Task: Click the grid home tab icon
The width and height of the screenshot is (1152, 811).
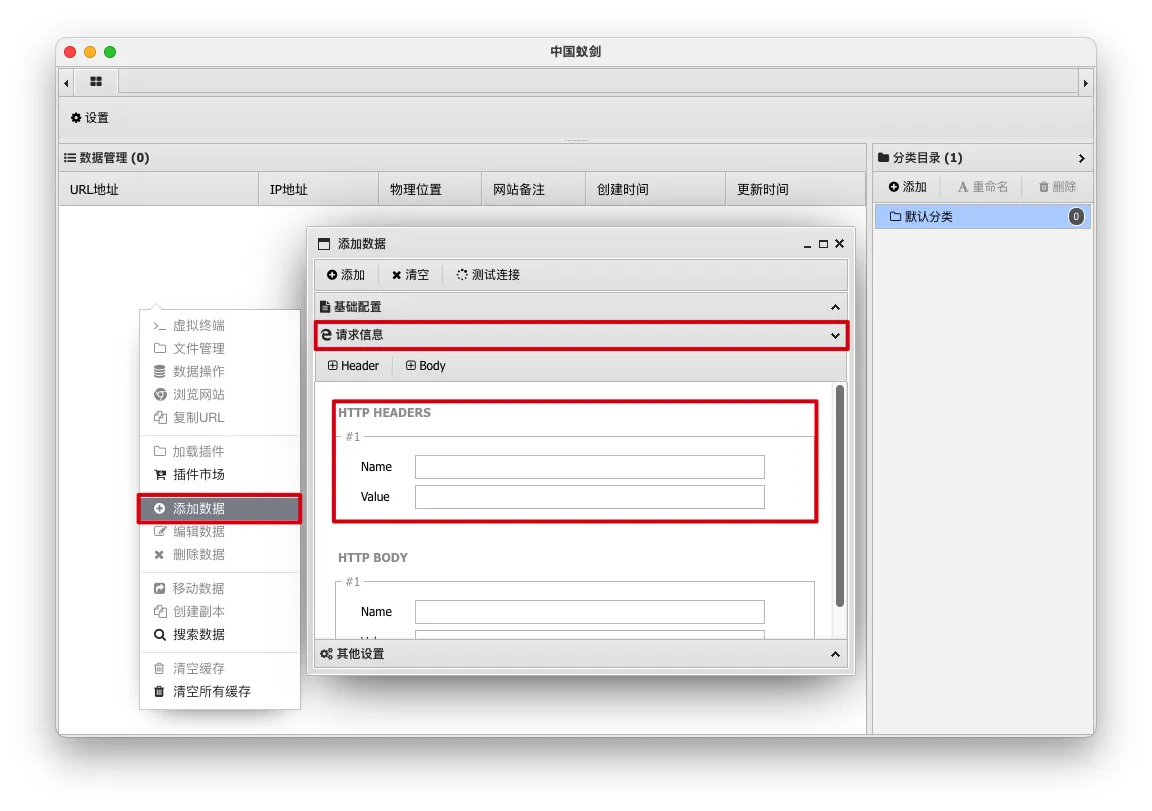Action: point(96,82)
